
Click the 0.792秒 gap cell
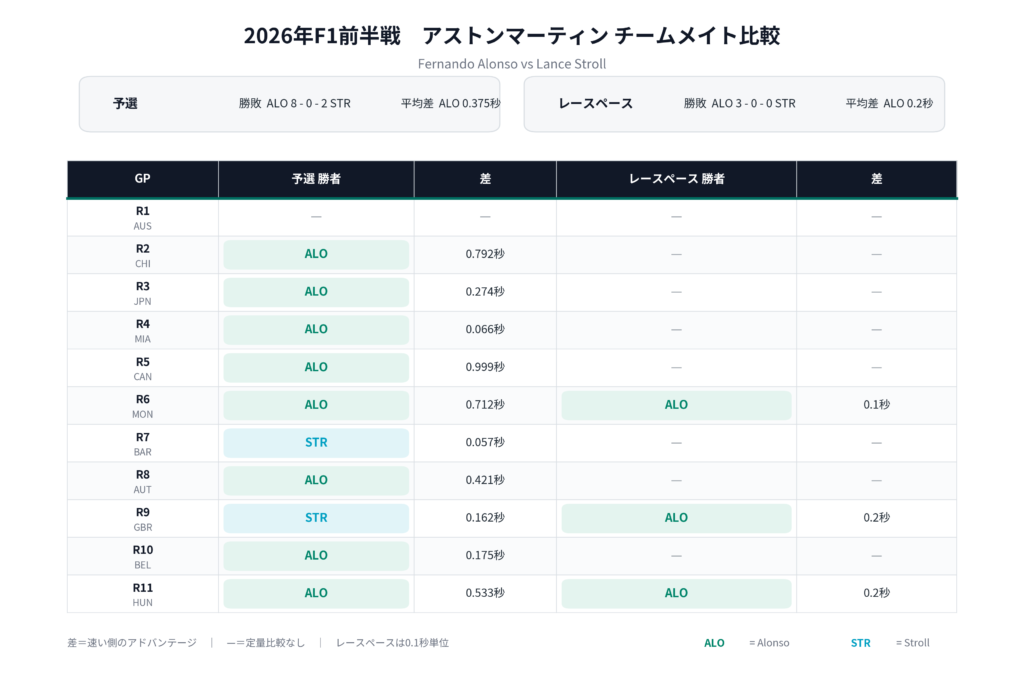(485, 254)
